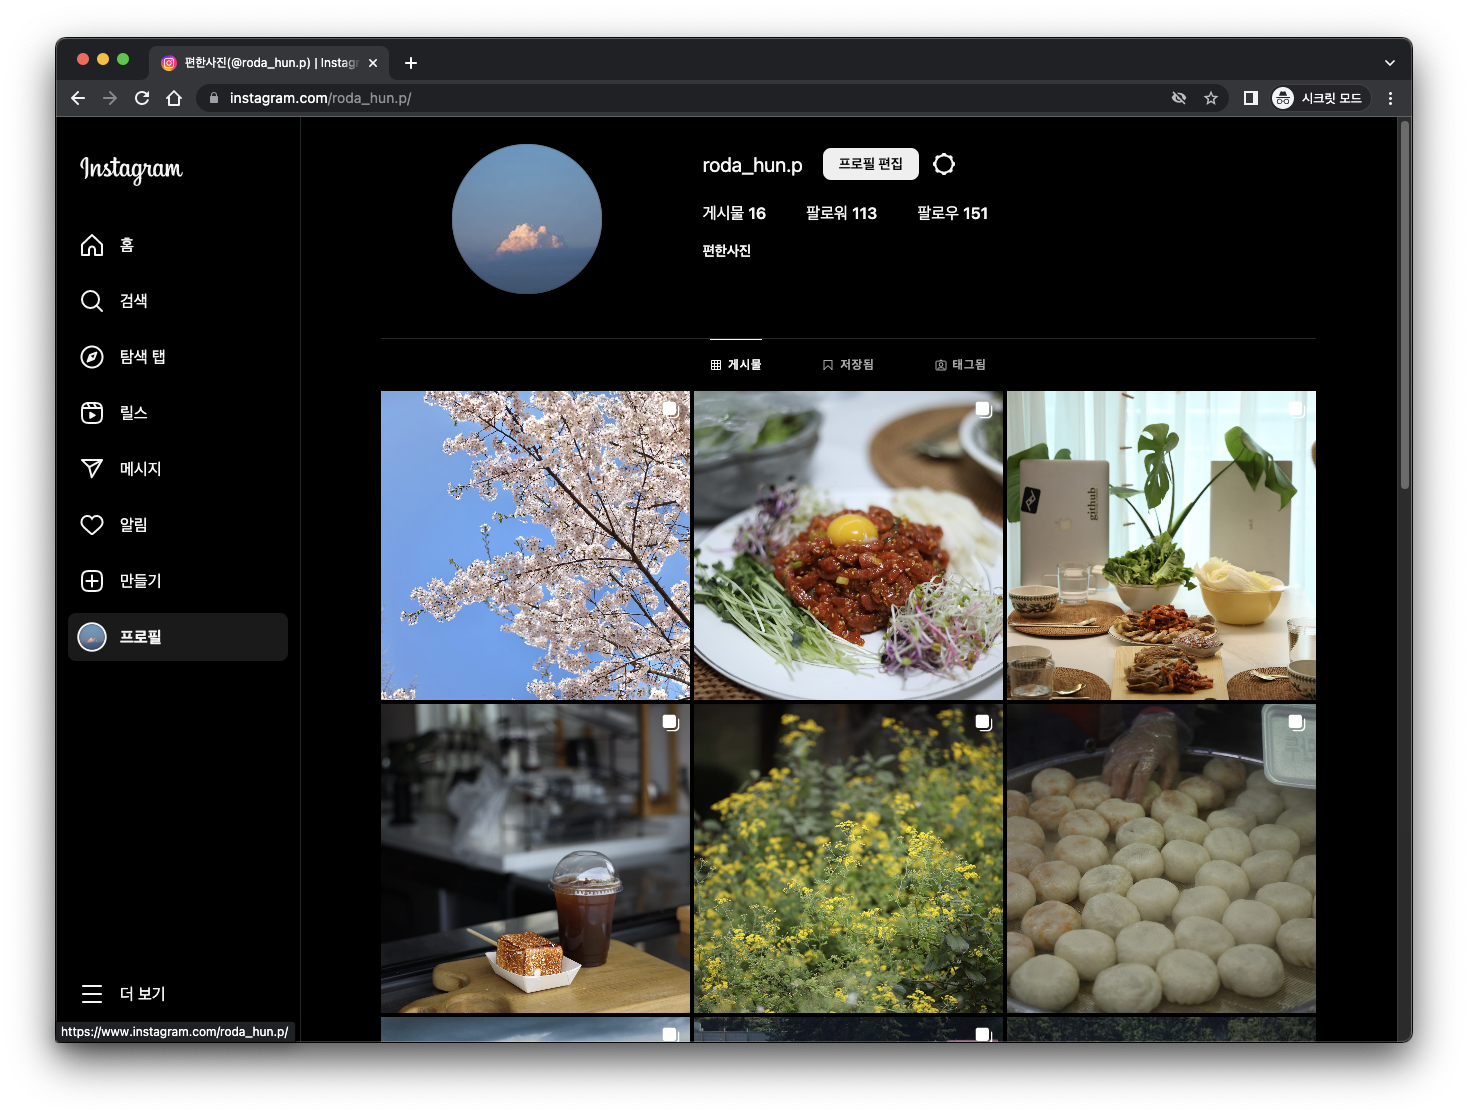Open 팔로우 151 following list

952,213
